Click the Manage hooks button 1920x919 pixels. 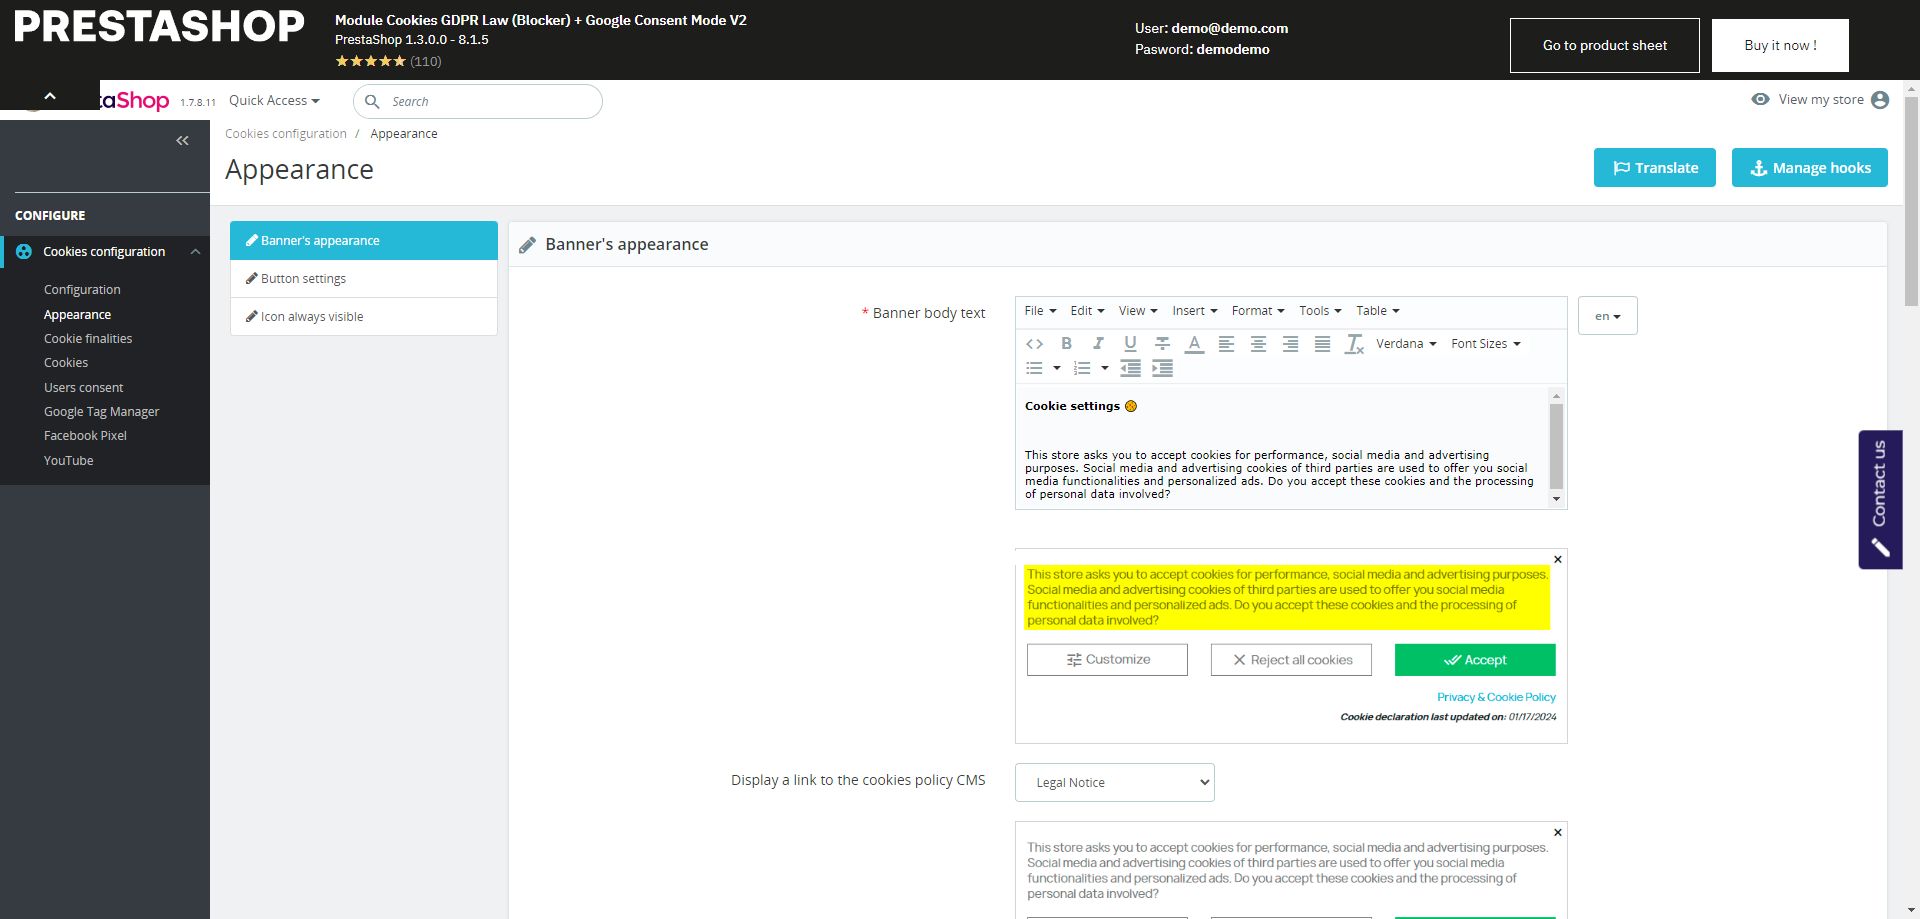click(1810, 168)
